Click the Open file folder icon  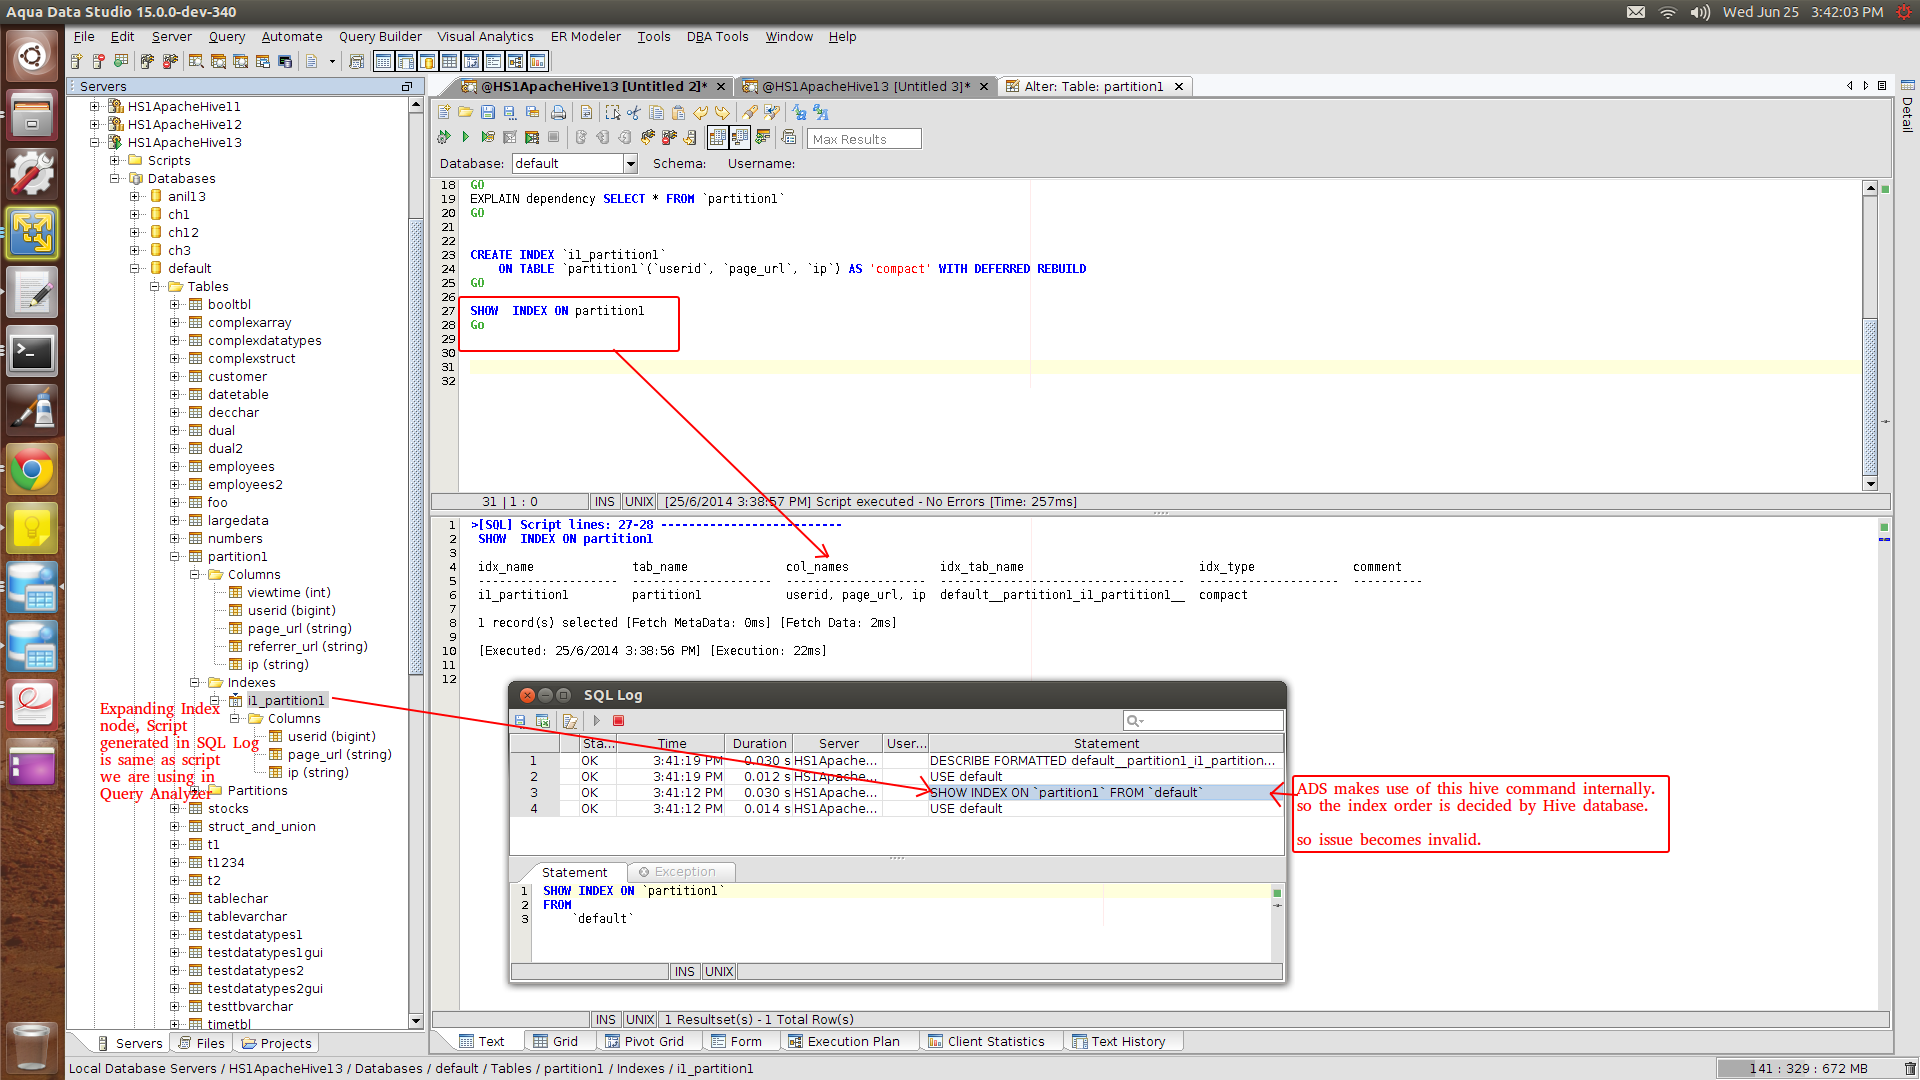[x=466, y=113]
